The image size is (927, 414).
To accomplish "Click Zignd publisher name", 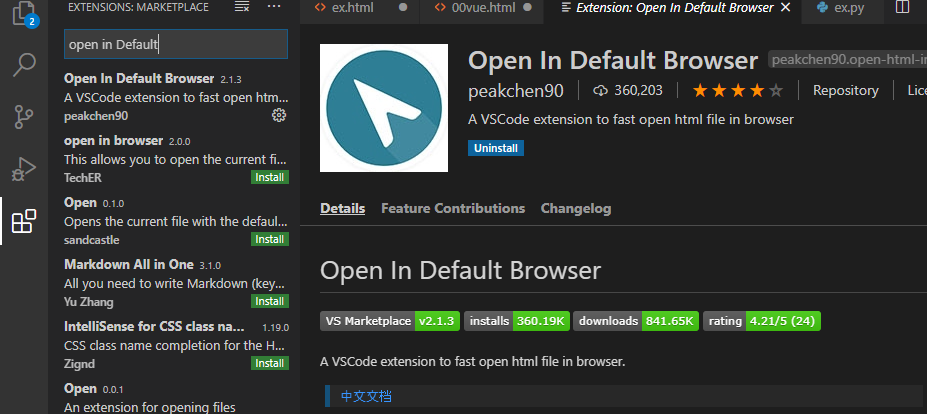I will [x=79, y=364].
